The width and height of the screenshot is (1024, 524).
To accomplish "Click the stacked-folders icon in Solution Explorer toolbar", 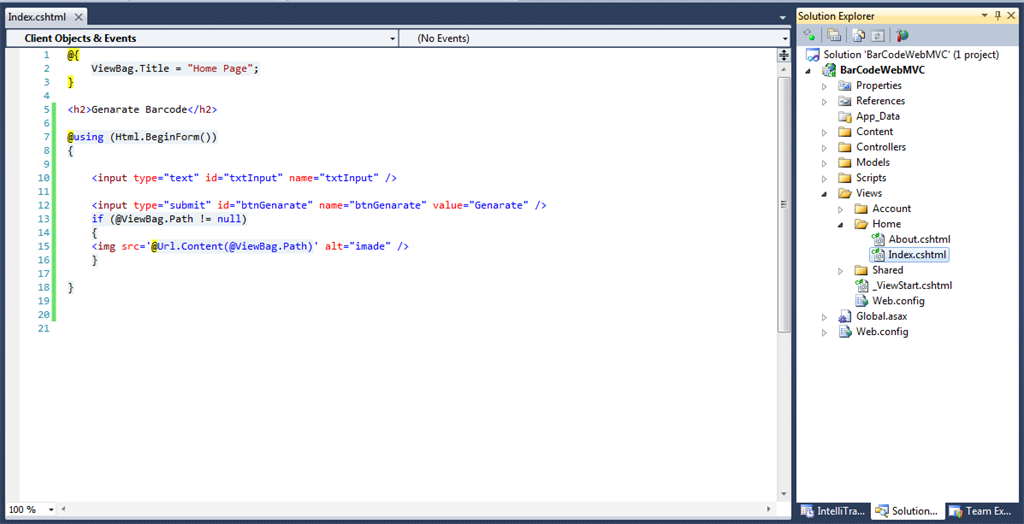I will pyautogui.click(x=834, y=35).
